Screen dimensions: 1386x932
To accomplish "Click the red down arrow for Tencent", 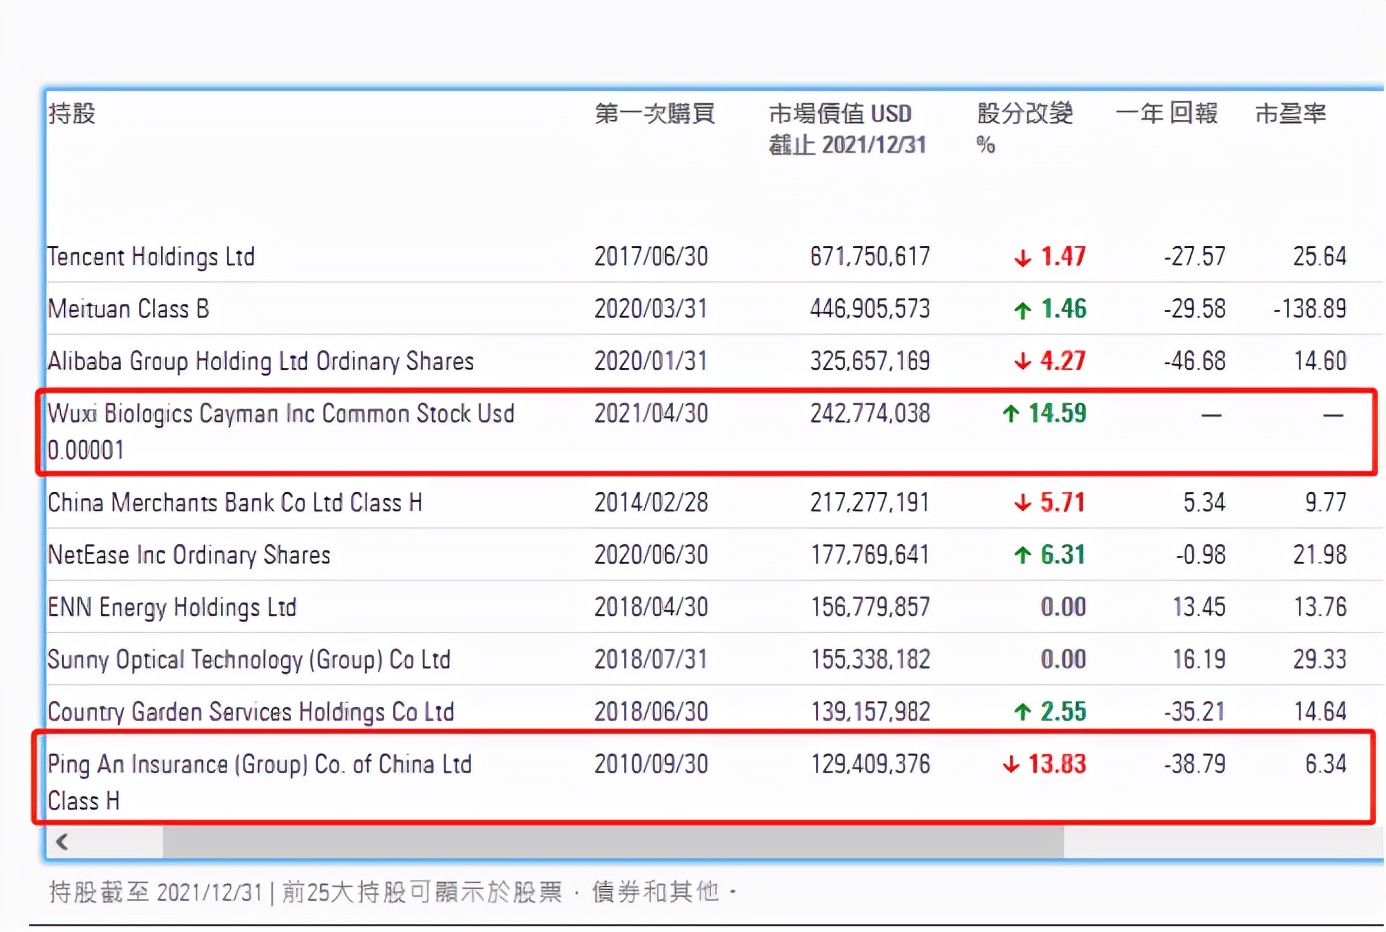I will [1022, 258].
